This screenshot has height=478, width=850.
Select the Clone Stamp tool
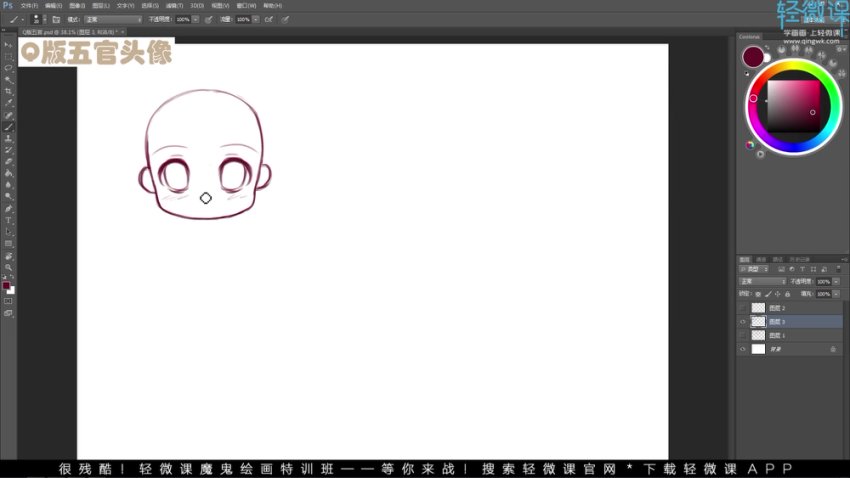click(x=8, y=138)
